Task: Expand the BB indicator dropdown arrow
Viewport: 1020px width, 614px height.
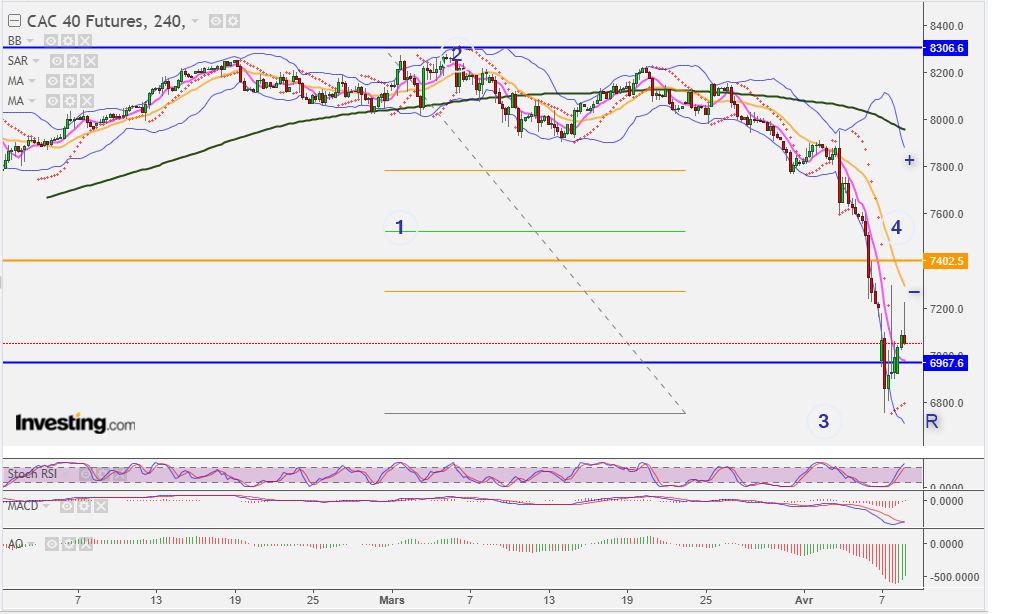Action: pyautogui.click(x=30, y=41)
